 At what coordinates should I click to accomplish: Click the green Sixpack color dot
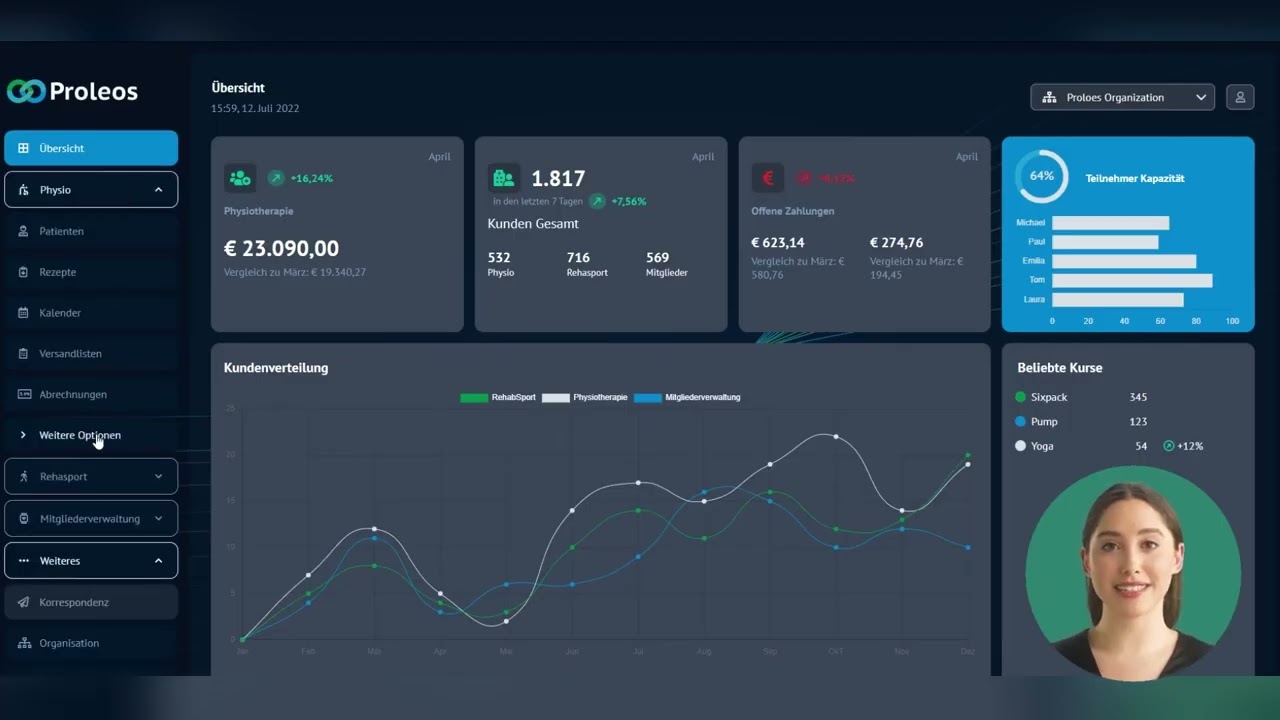click(x=1020, y=397)
